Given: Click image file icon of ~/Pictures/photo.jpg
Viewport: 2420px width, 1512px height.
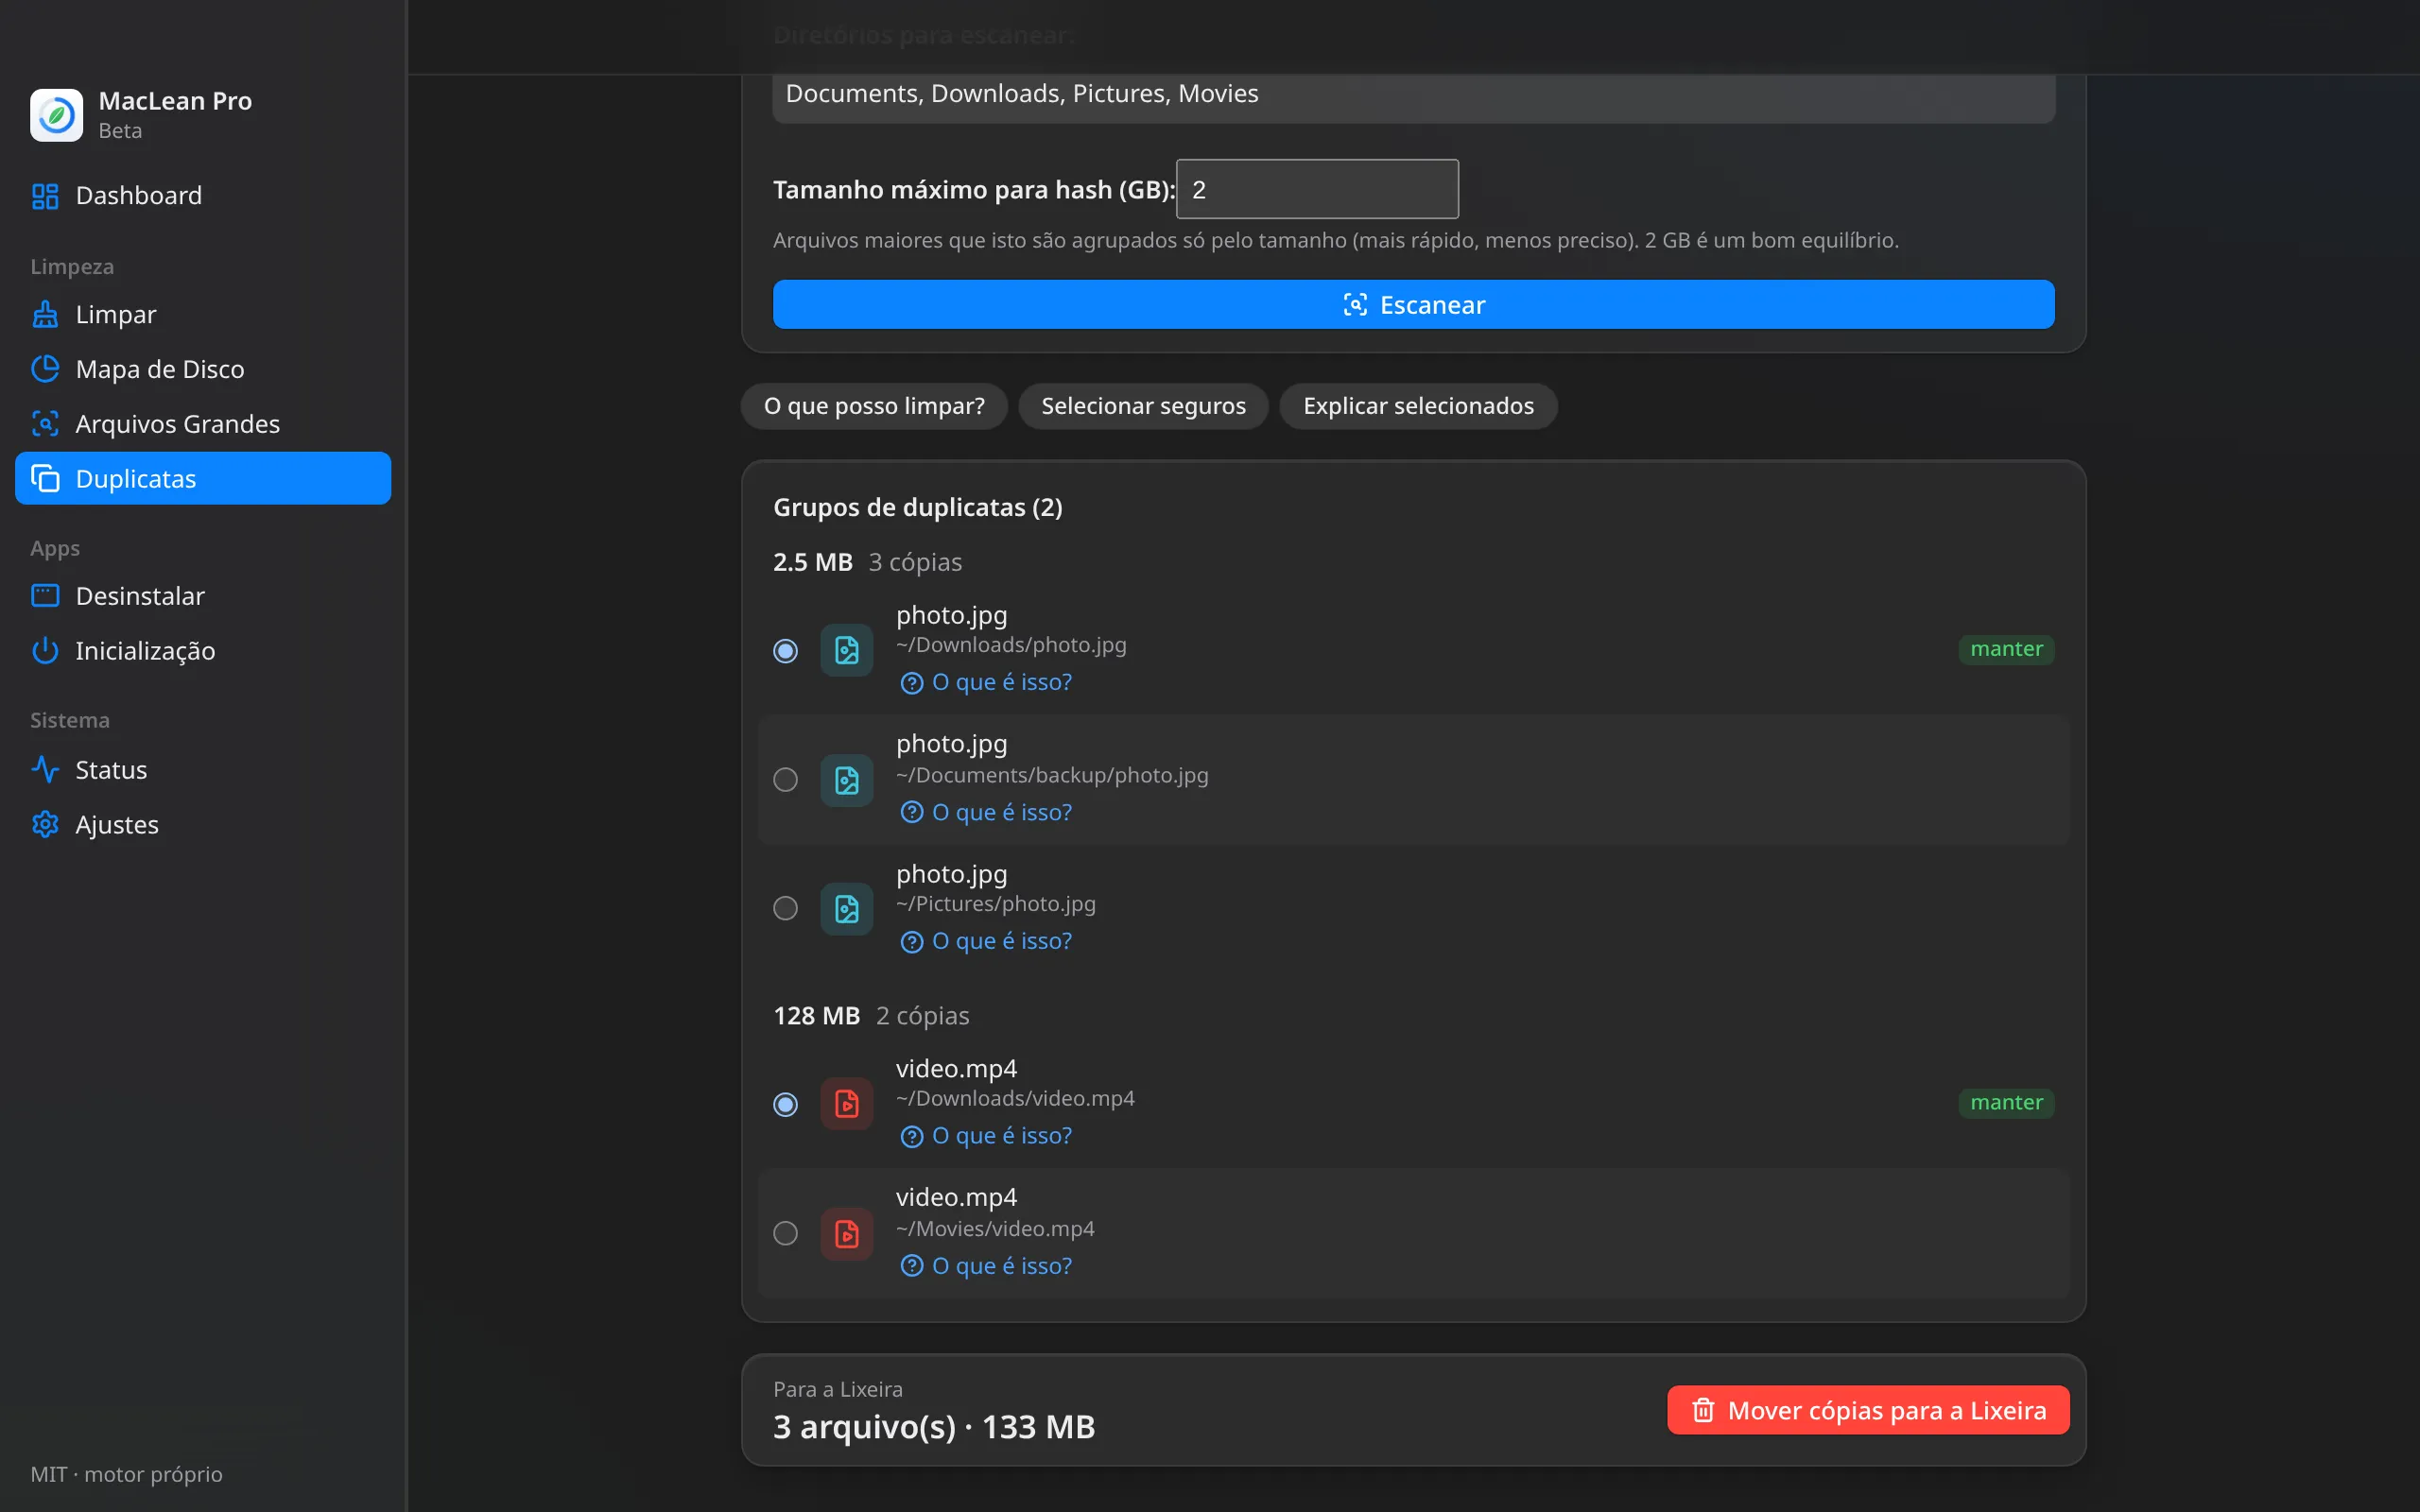Looking at the screenshot, I should tap(847, 909).
